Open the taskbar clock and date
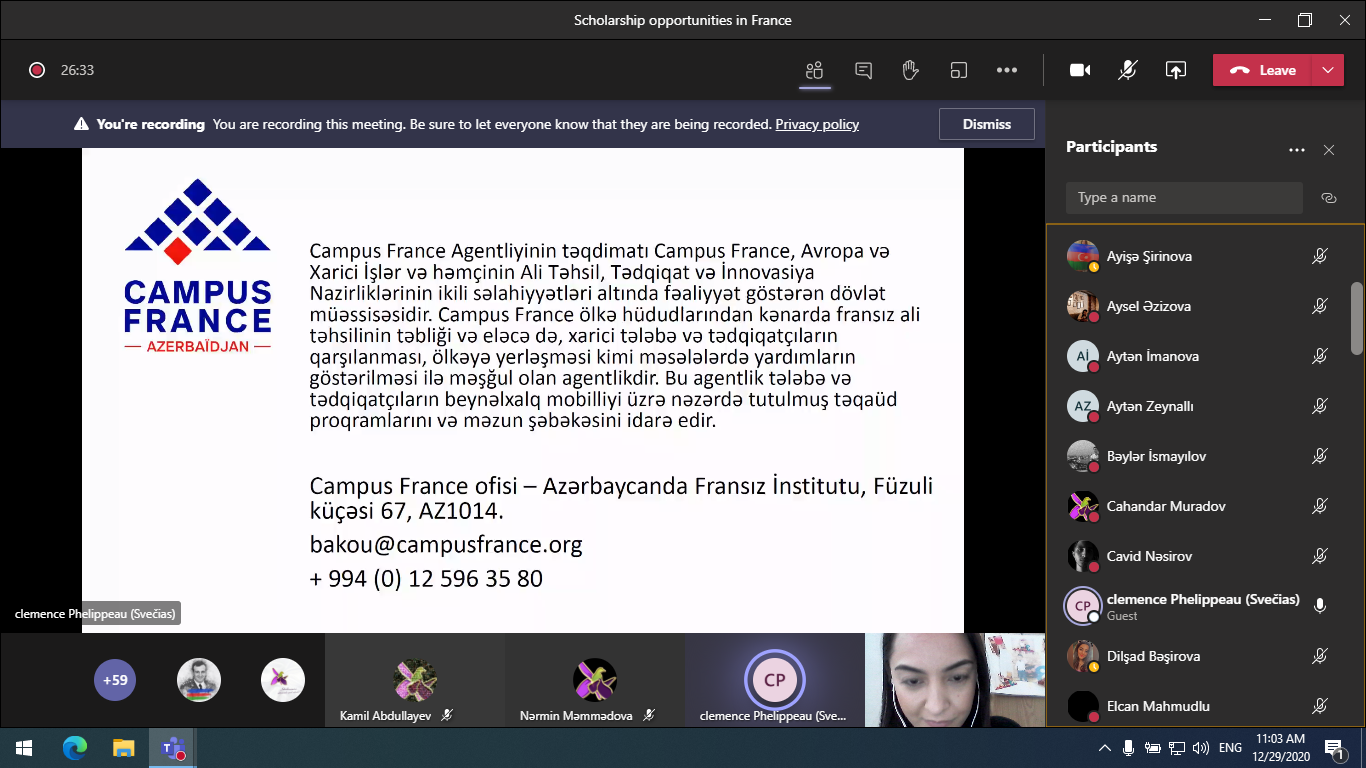 [1282, 747]
